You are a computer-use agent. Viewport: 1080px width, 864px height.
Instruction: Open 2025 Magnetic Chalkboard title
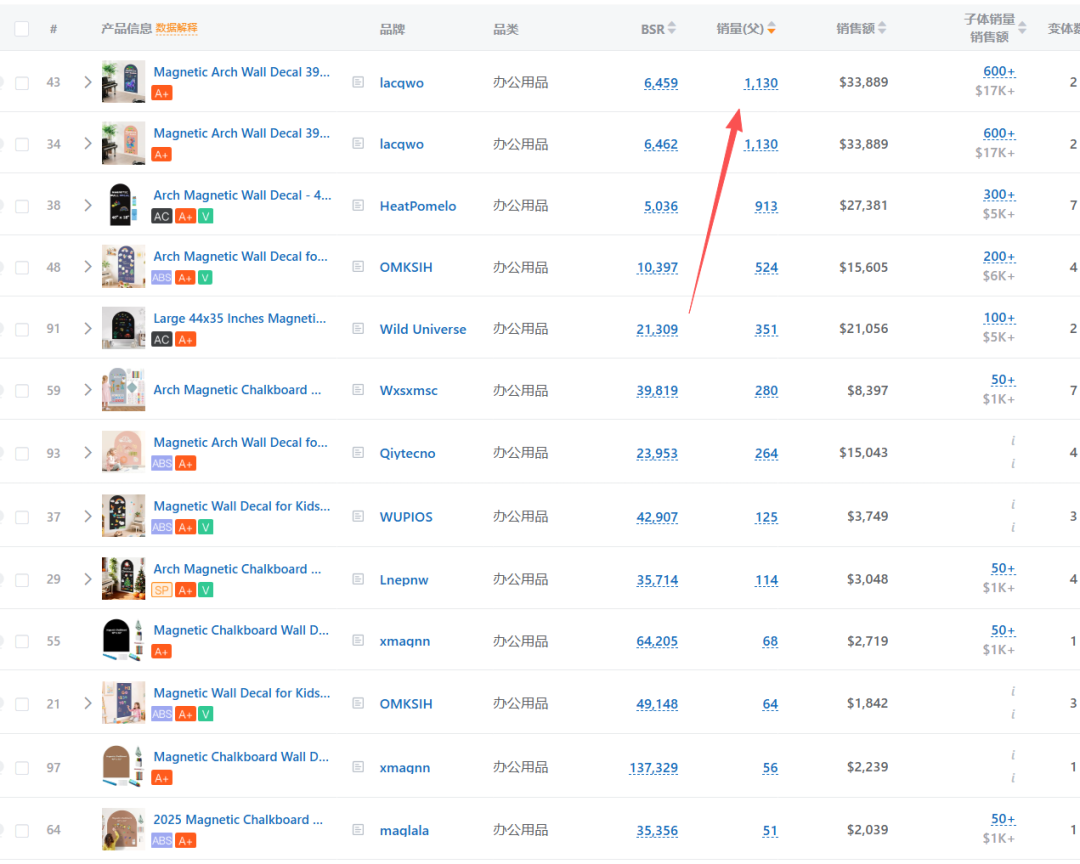238,819
